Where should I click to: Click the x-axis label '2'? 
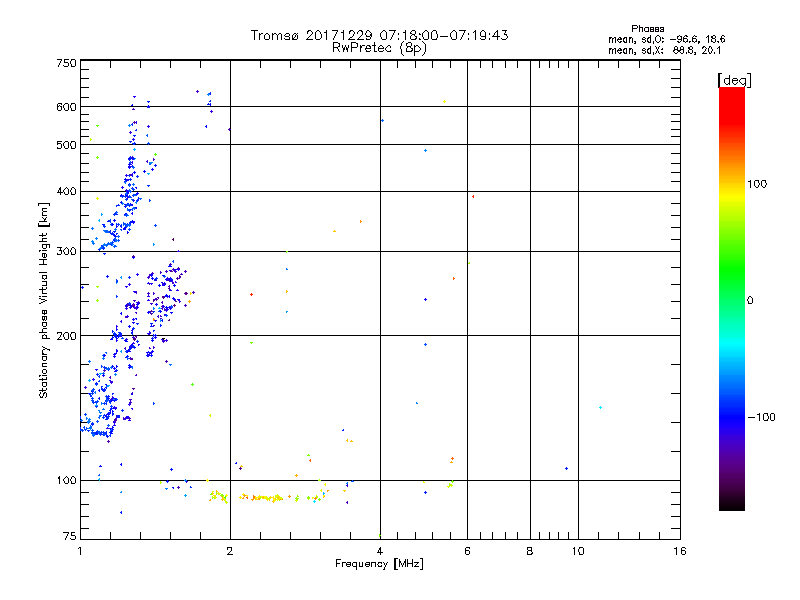coord(230,551)
